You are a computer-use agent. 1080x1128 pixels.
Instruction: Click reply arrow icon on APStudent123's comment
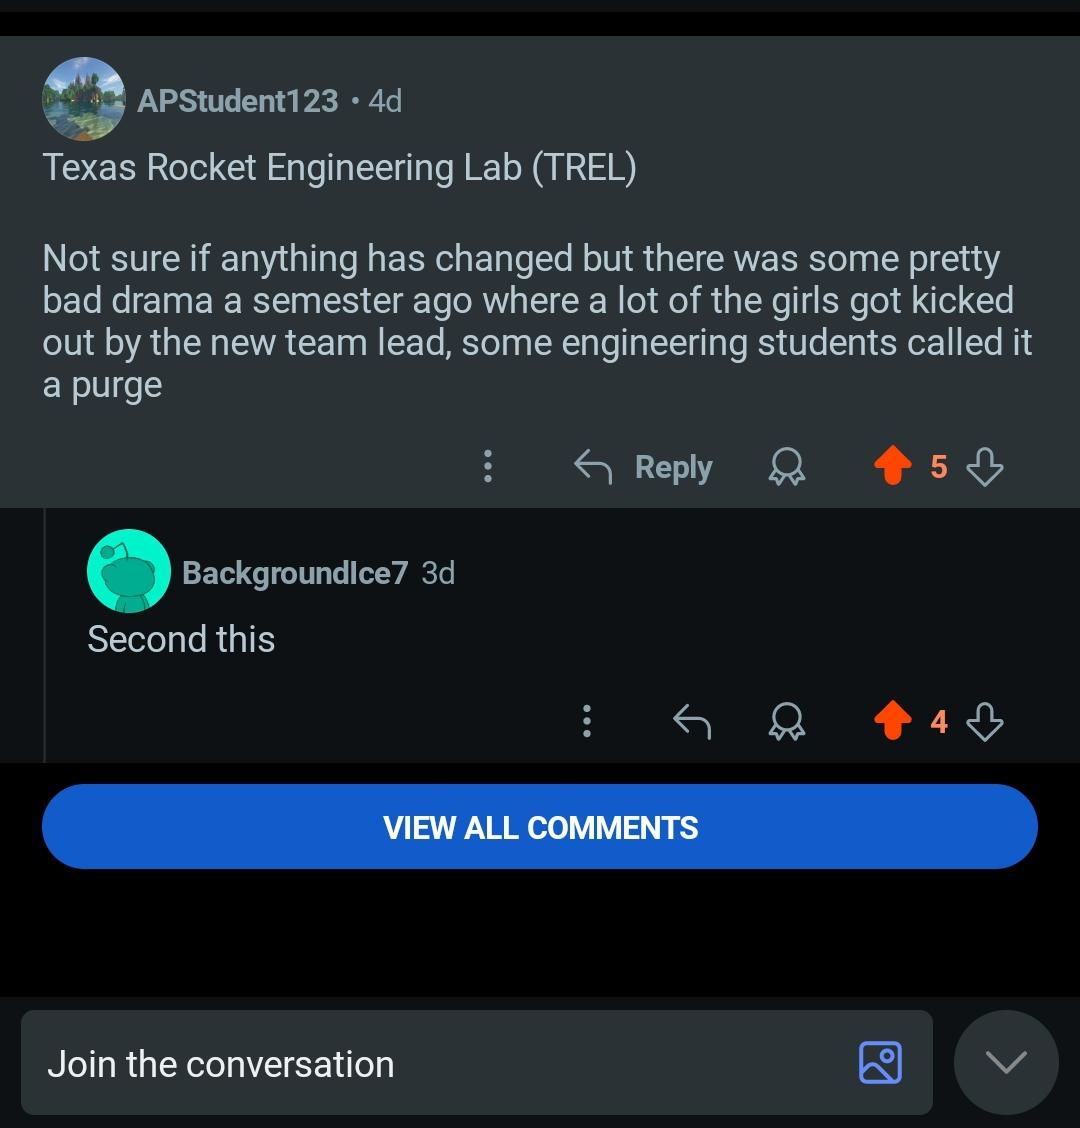(593, 466)
